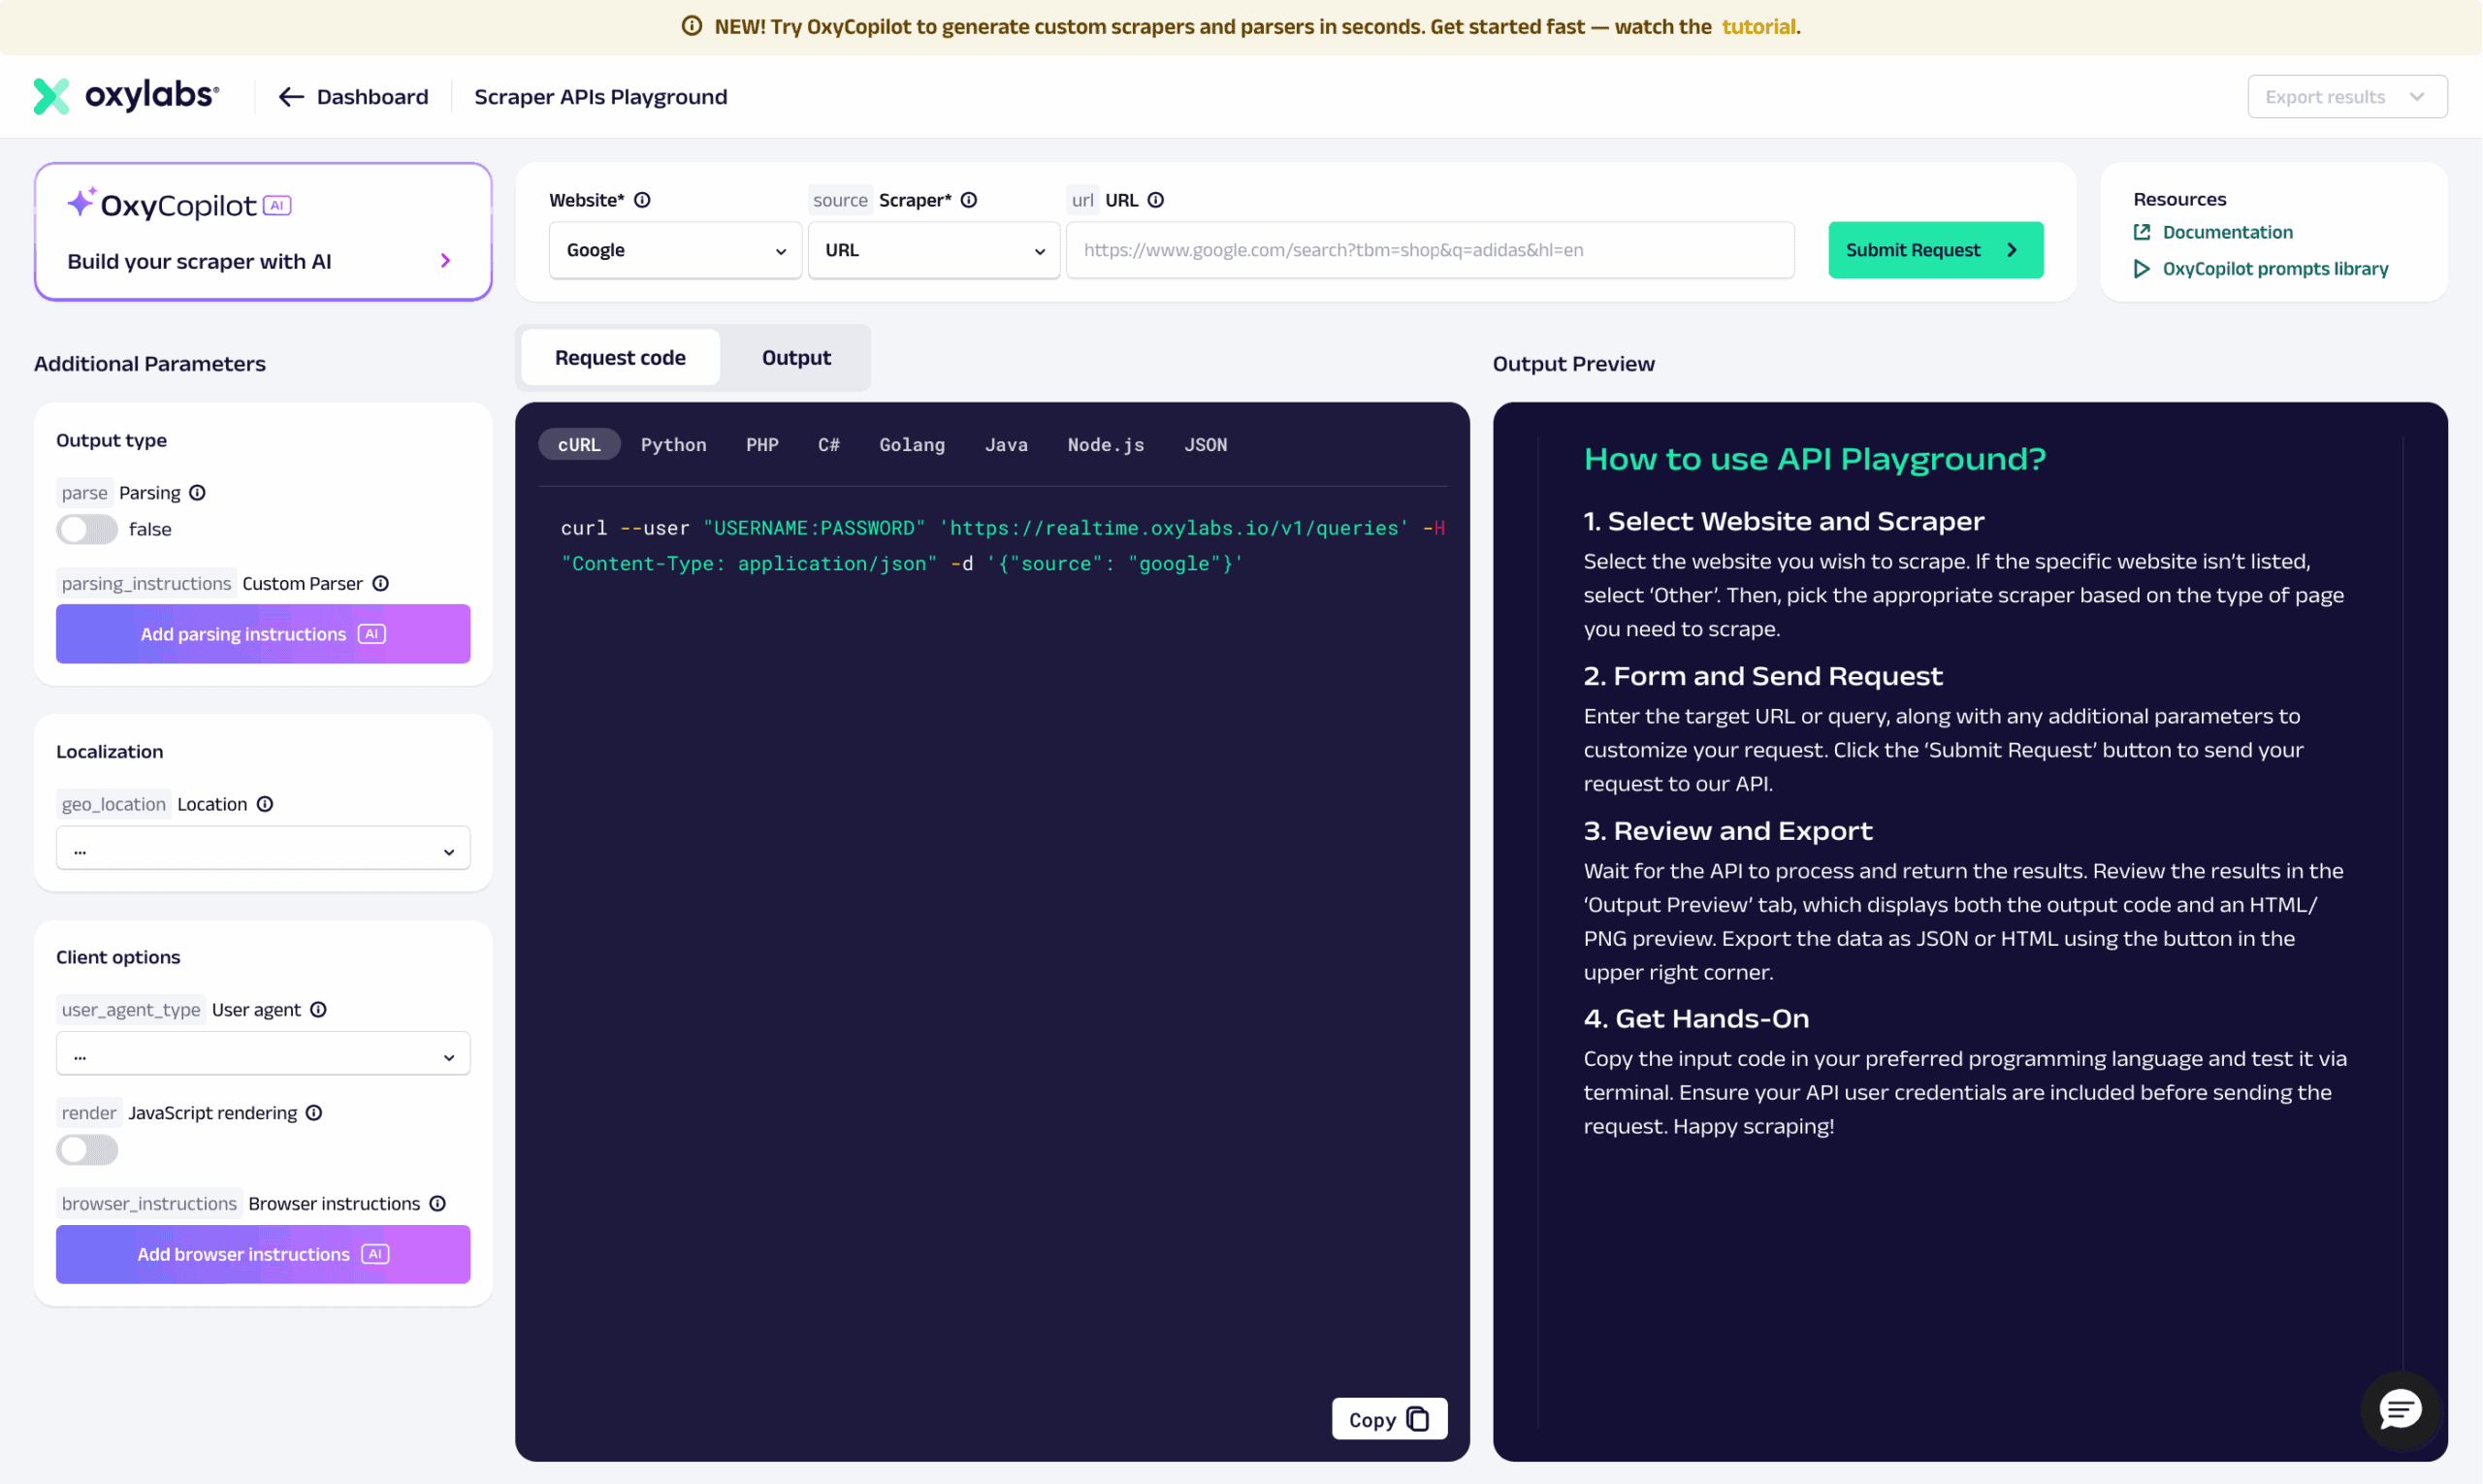Click the Submit Request button
The image size is (2483, 1484).
pos(1936,250)
